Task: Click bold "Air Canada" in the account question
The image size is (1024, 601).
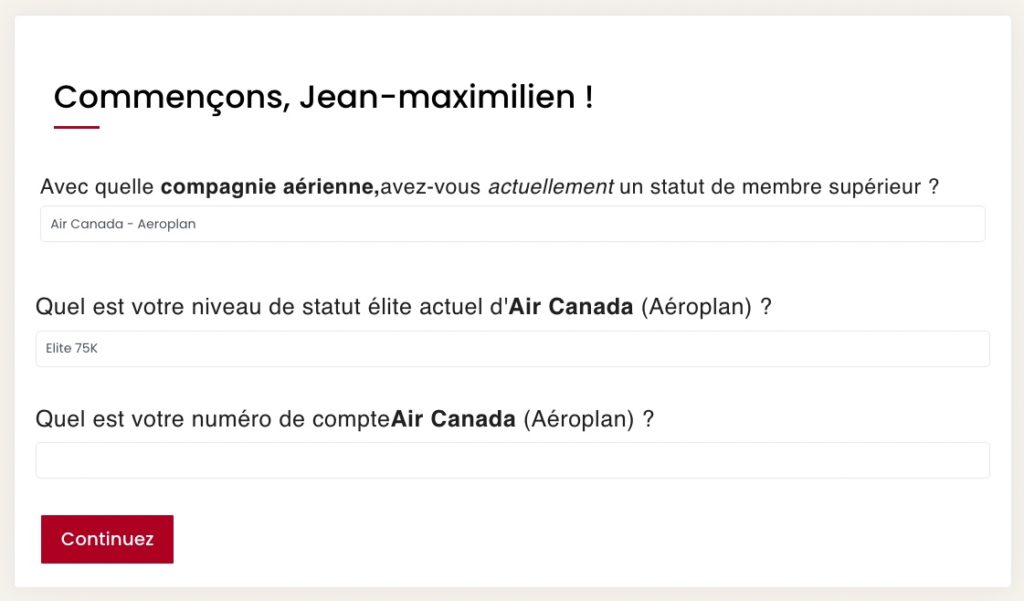Action: [453, 419]
